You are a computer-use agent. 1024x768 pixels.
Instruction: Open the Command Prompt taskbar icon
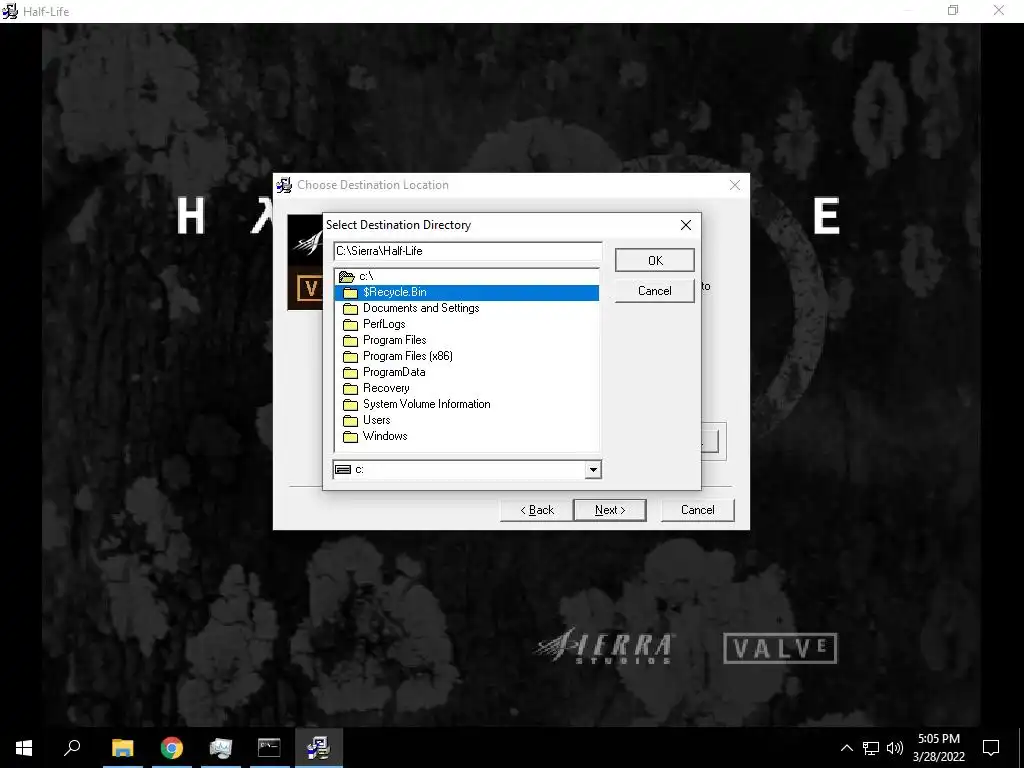[269, 748]
